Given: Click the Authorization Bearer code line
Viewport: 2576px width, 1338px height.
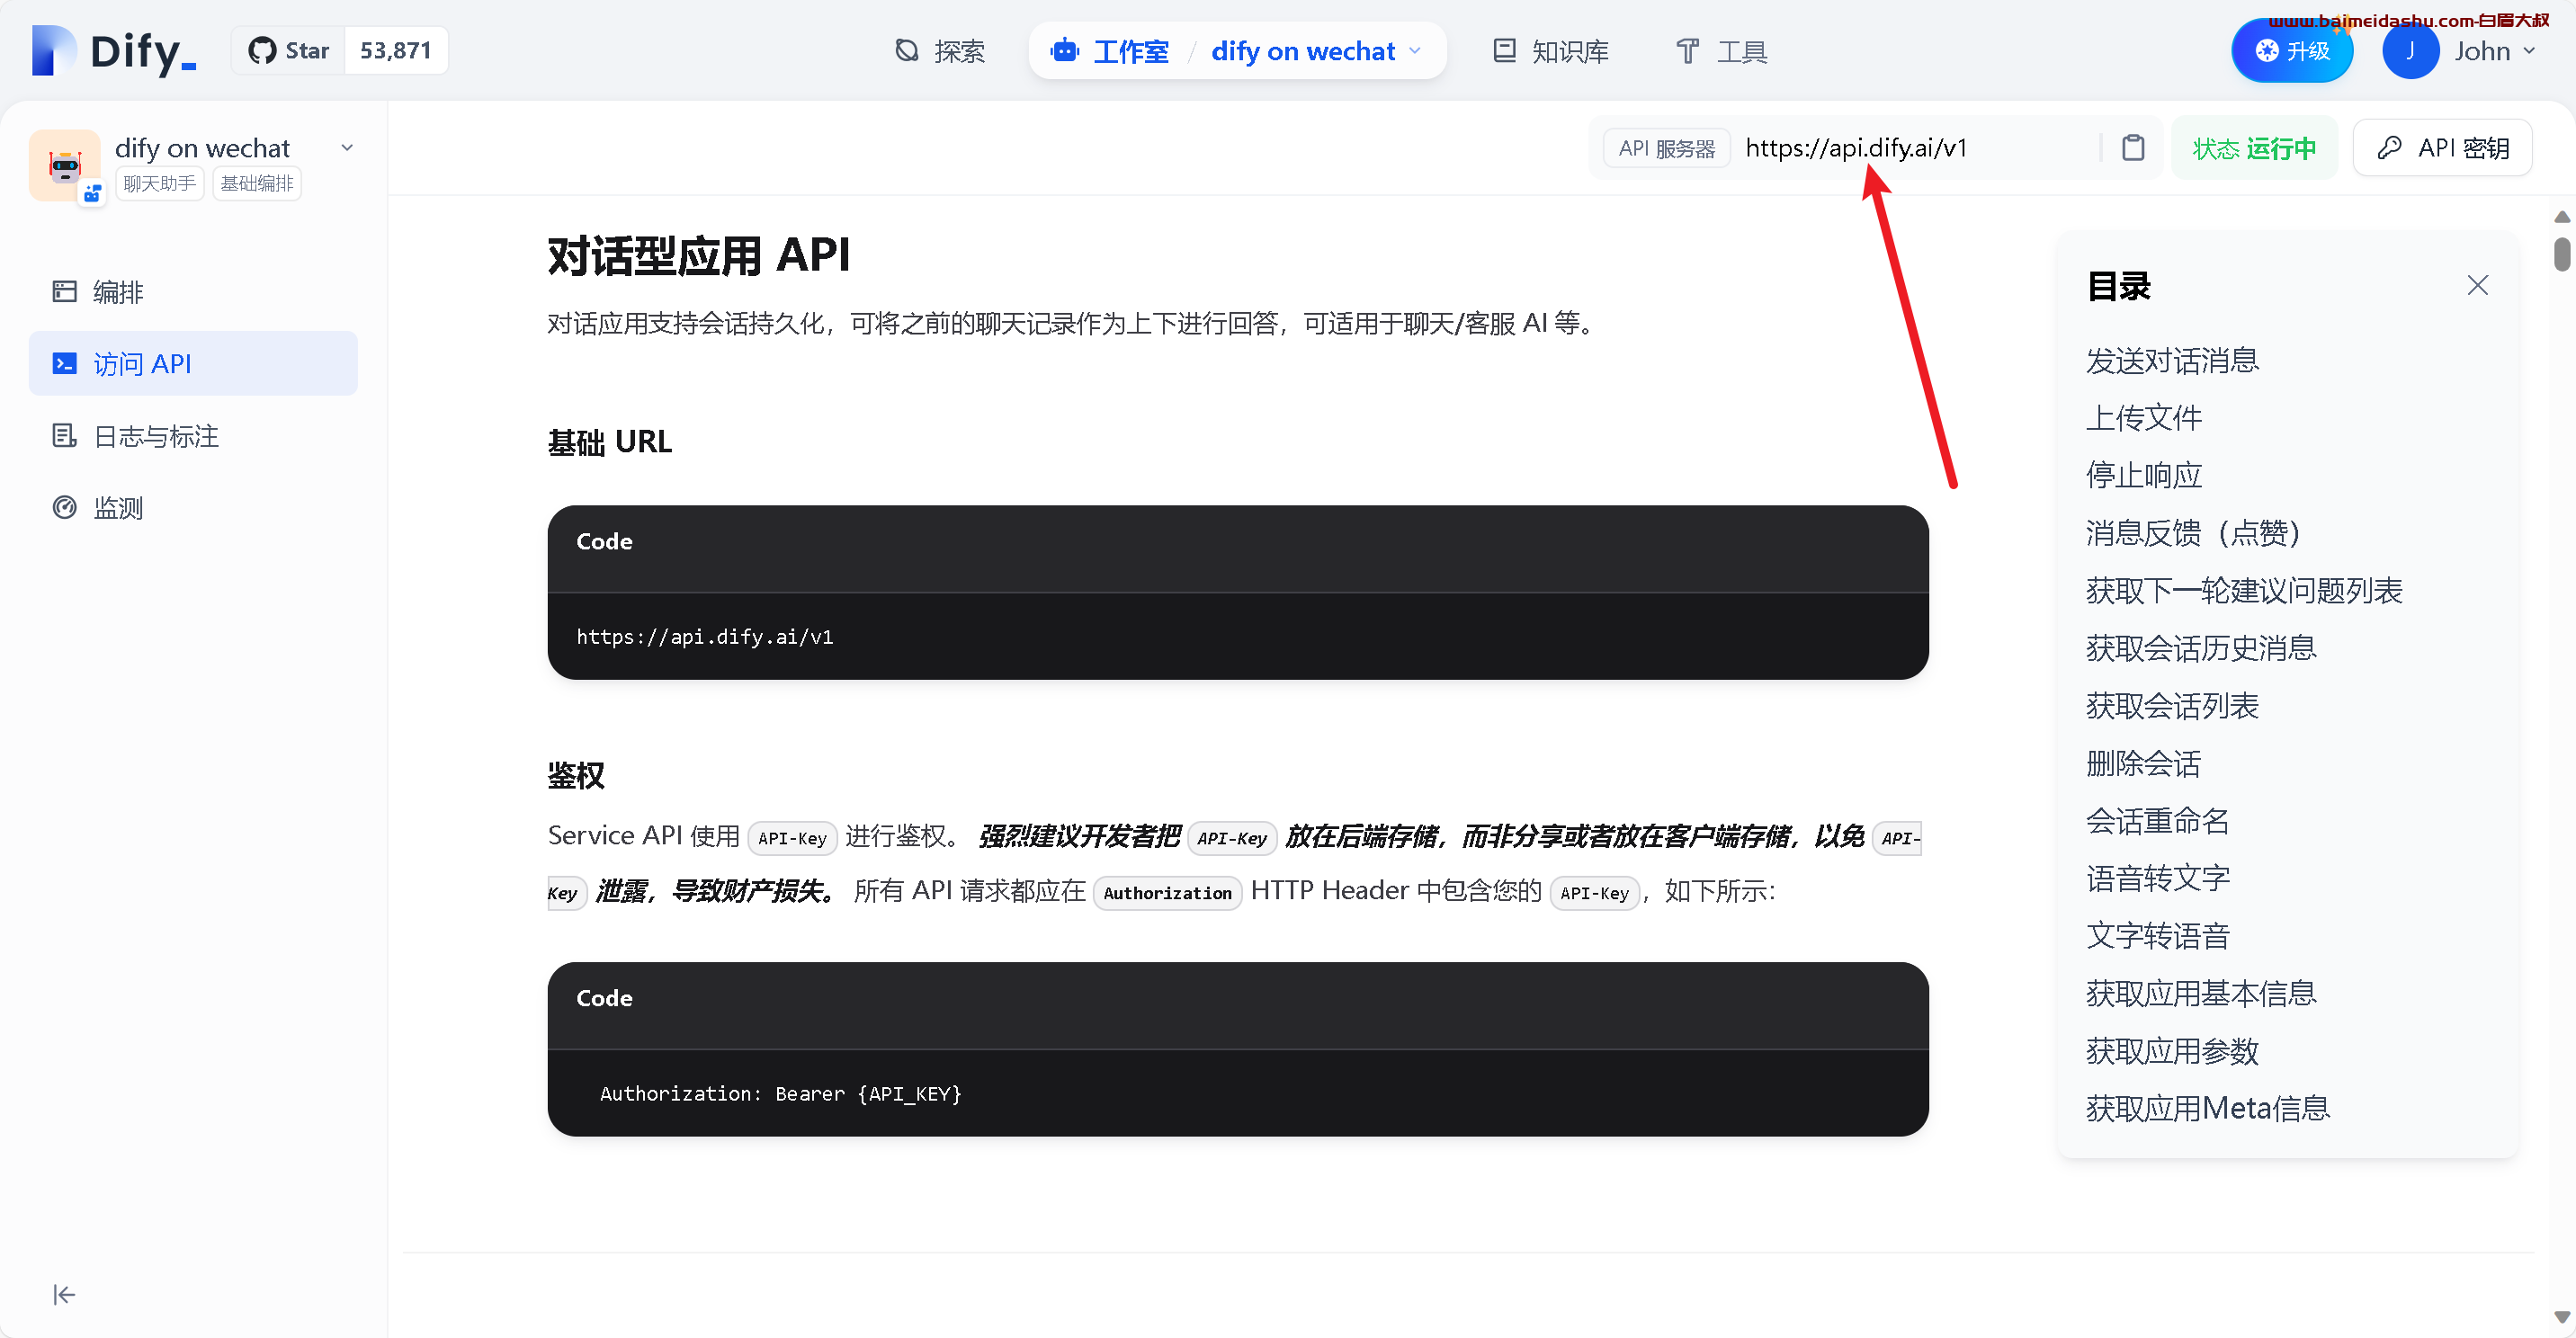Looking at the screenshot, I should 780,1094.
